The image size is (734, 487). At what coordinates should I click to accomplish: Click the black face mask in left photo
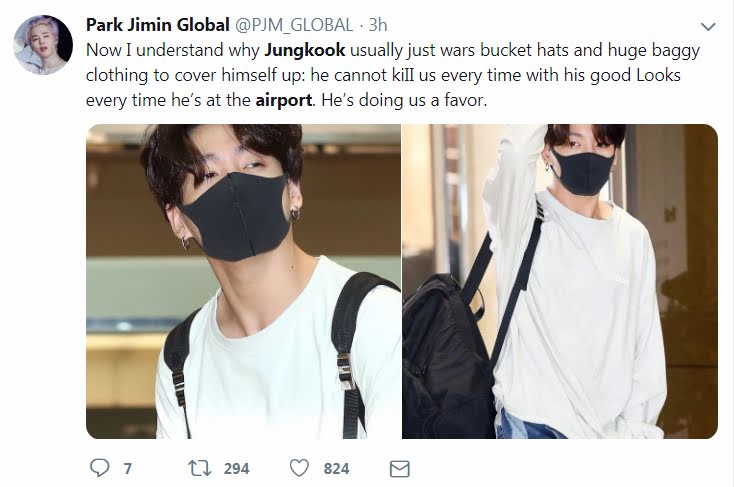tap(236, 216)
